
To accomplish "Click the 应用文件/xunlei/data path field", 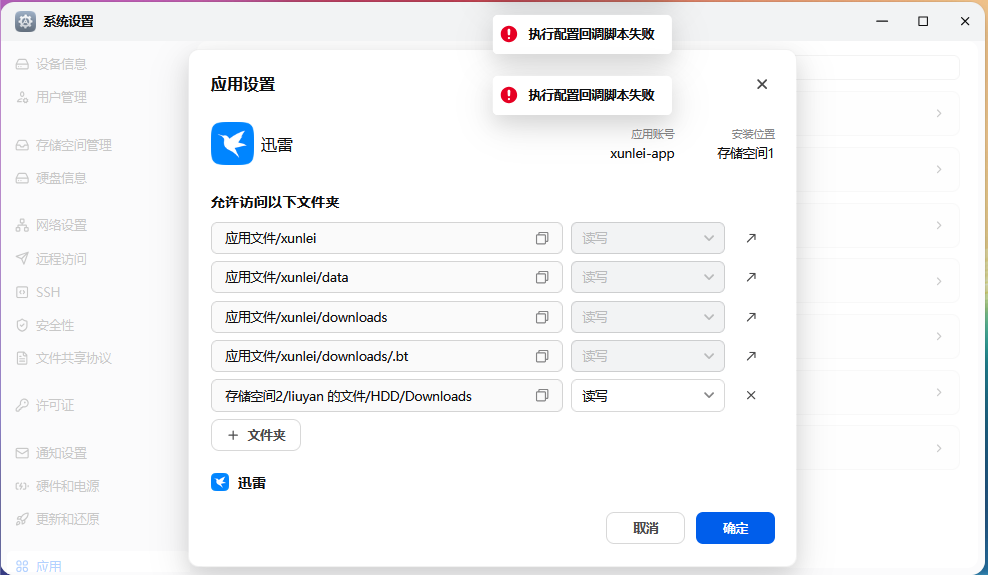I will [x=387, y=277].
